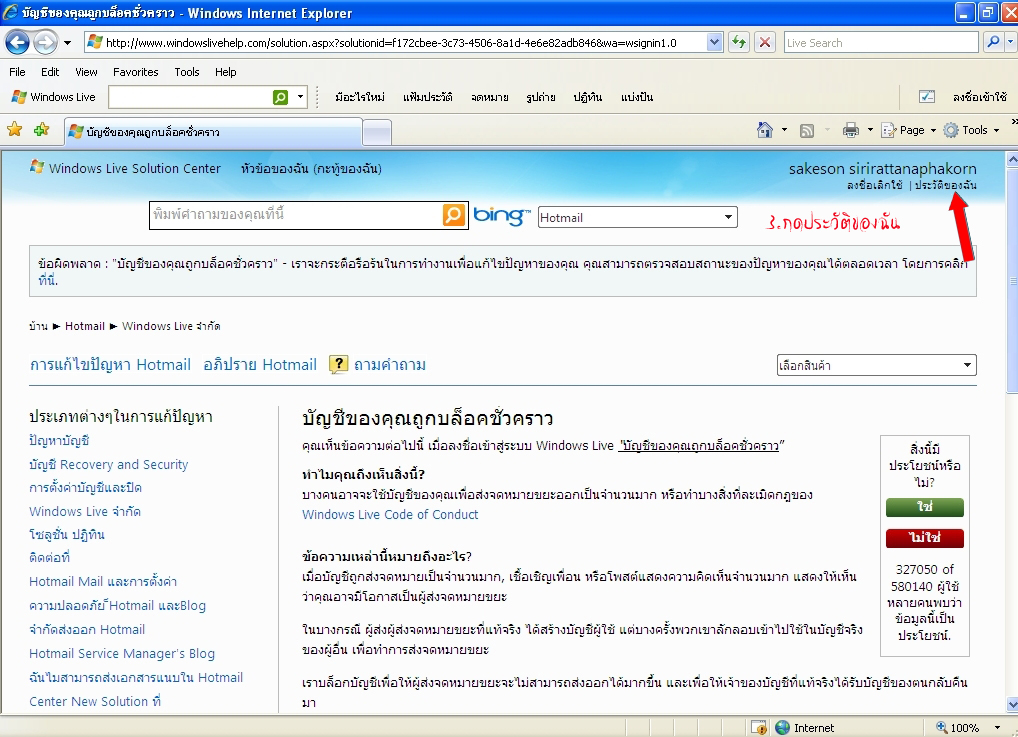Screen dimensions: 1018x737
Task: Open the View menu
Action: coord(86,72)
